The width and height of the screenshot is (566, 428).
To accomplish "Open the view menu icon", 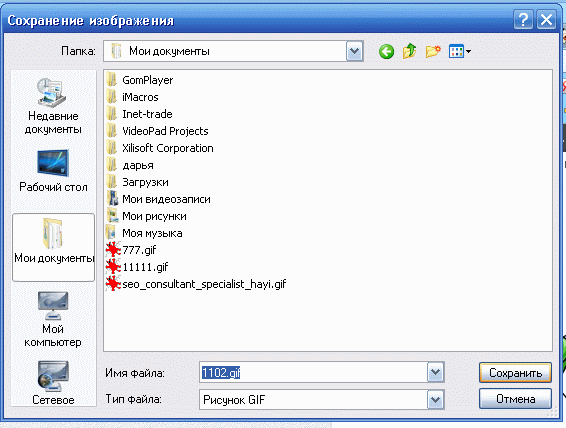I will [460, 51].
